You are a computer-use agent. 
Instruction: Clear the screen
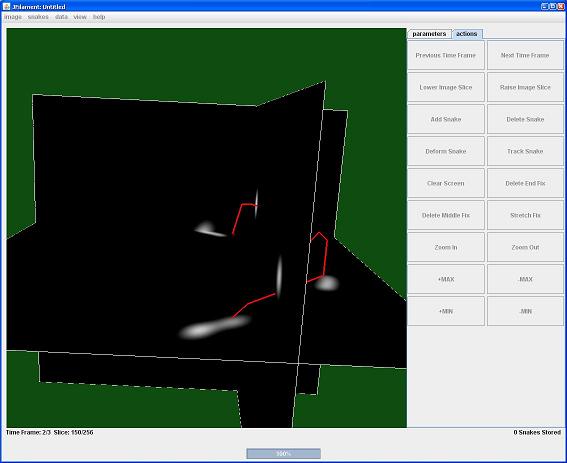point(446,183)
